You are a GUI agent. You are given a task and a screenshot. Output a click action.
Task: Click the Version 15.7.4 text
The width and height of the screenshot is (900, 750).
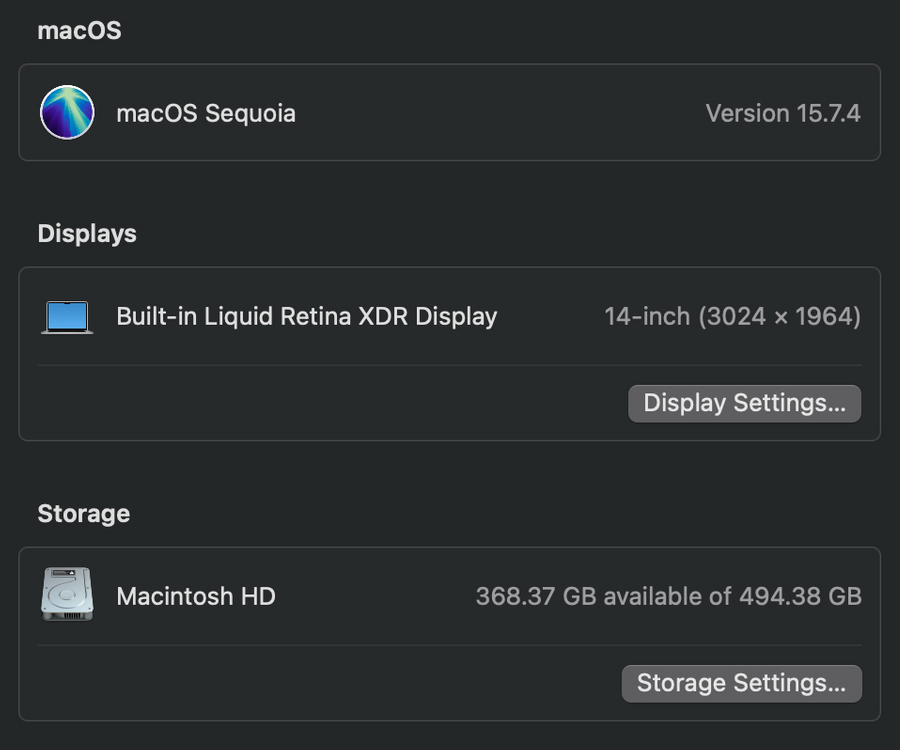[x=783, y=113]
